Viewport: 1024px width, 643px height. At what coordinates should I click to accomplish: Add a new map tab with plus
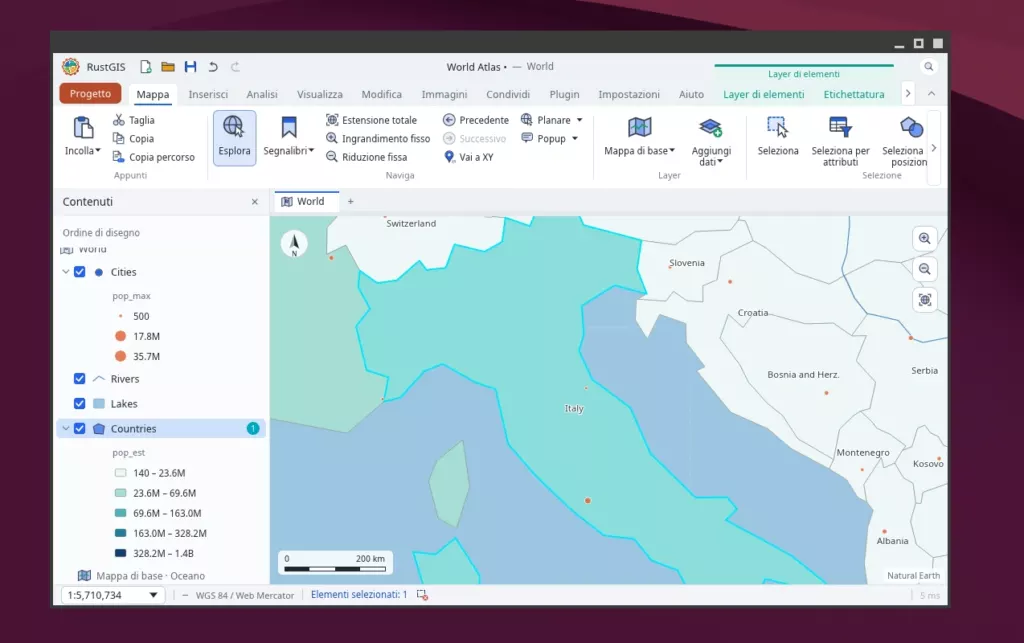(351, 202)
